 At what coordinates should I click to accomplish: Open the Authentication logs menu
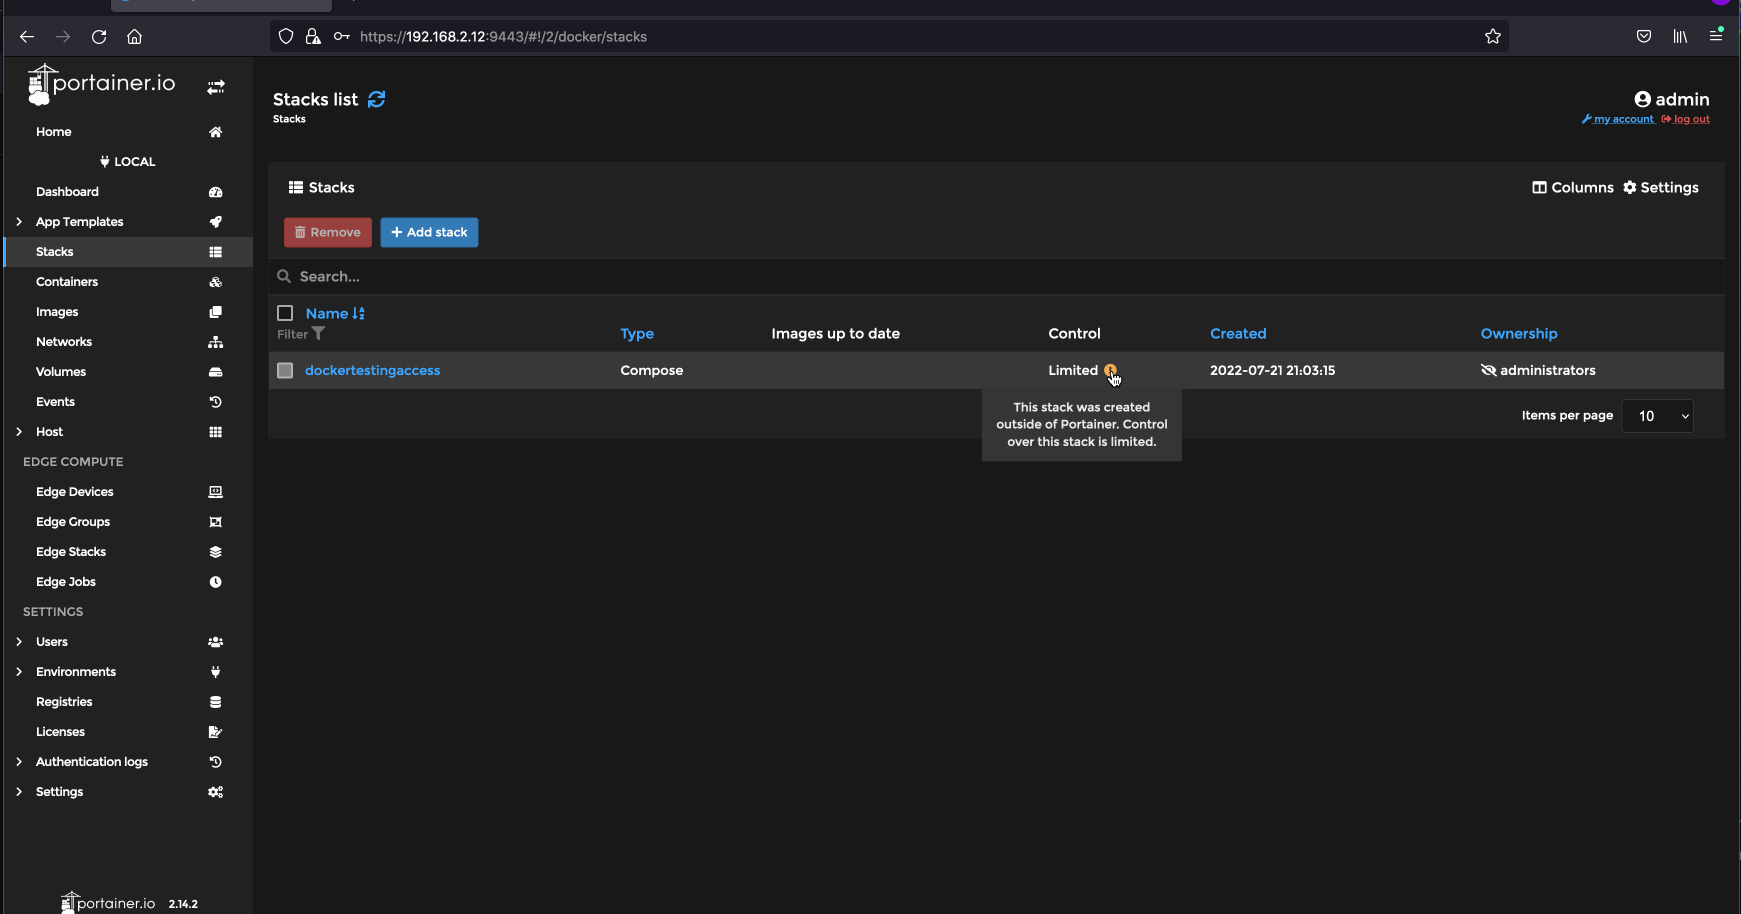click(91, 761)
